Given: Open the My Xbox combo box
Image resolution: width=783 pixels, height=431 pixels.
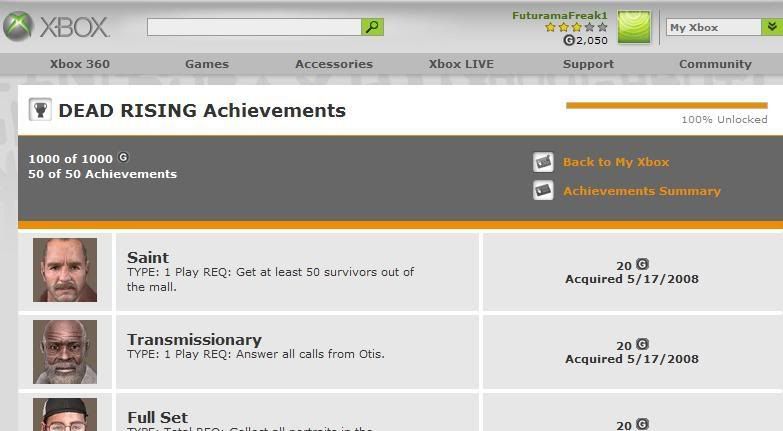Looking at the screenshot, I should tap(714, 27).
